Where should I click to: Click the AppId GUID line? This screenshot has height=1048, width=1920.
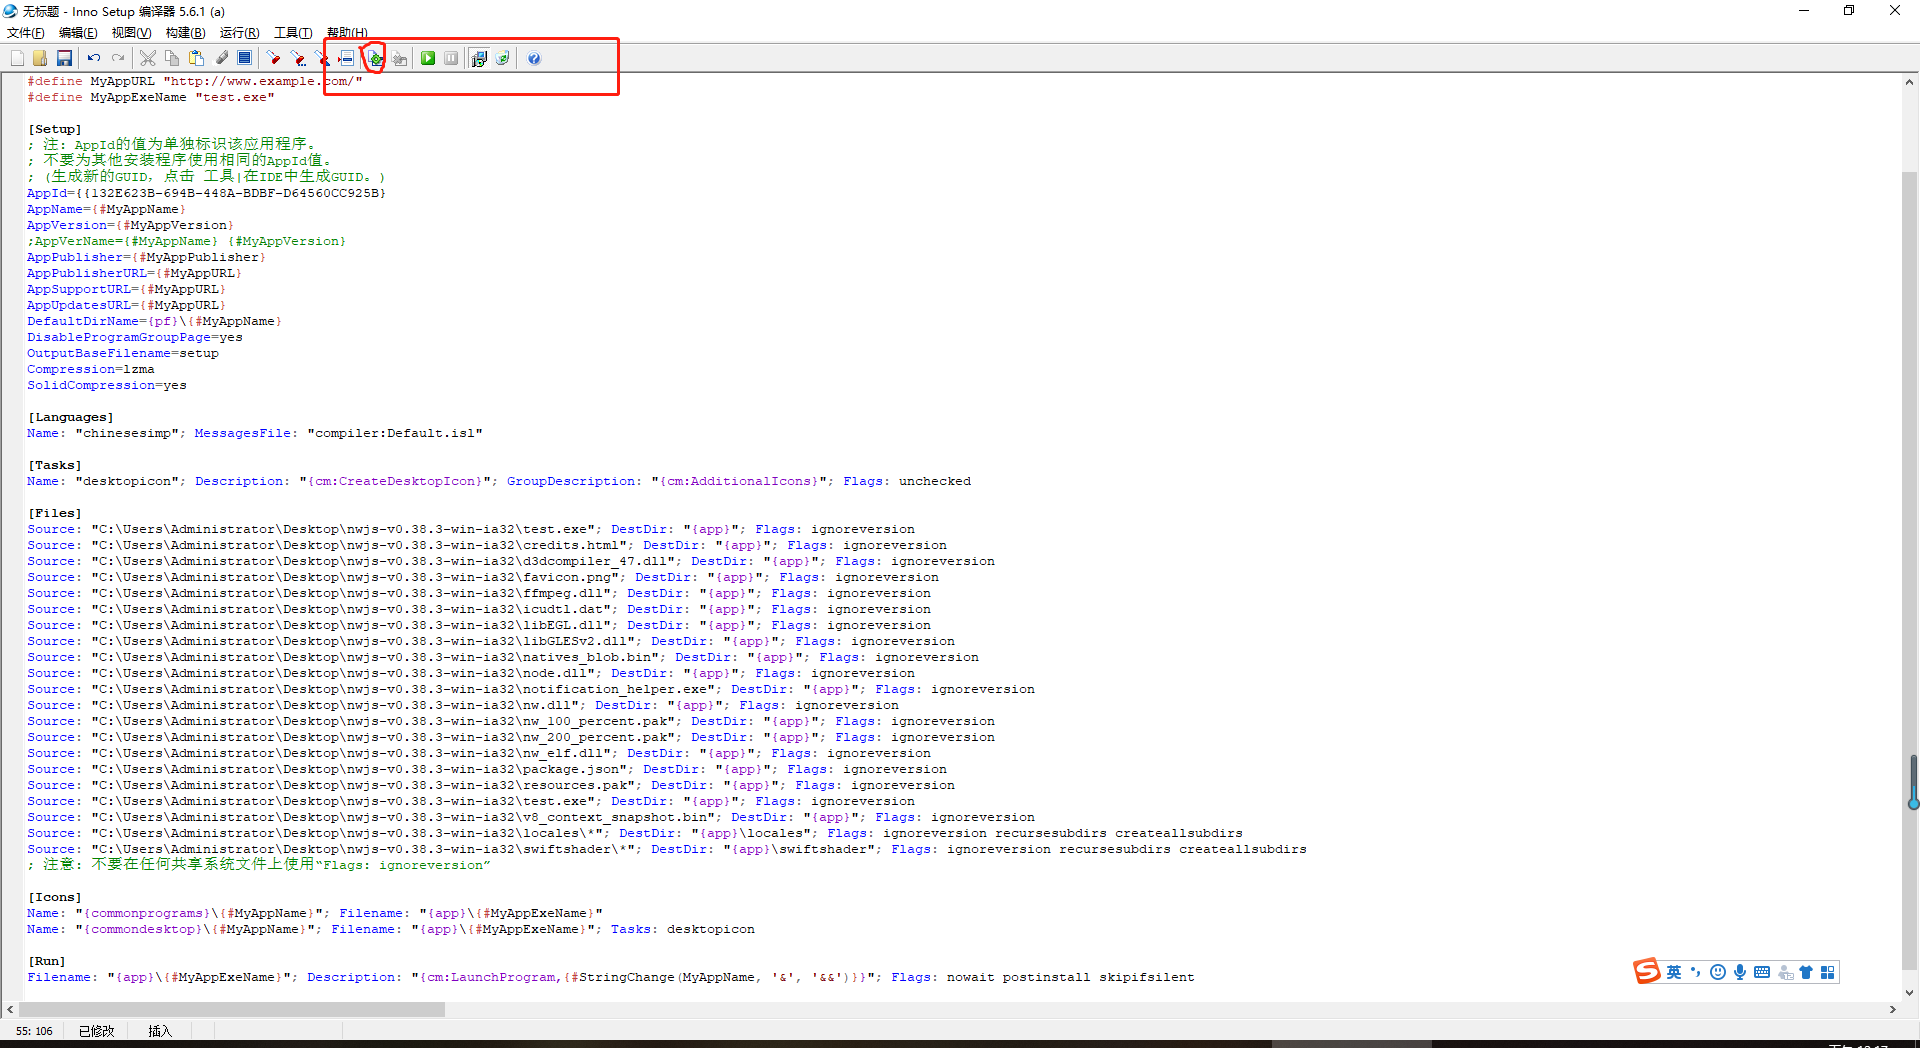[207, 193]
